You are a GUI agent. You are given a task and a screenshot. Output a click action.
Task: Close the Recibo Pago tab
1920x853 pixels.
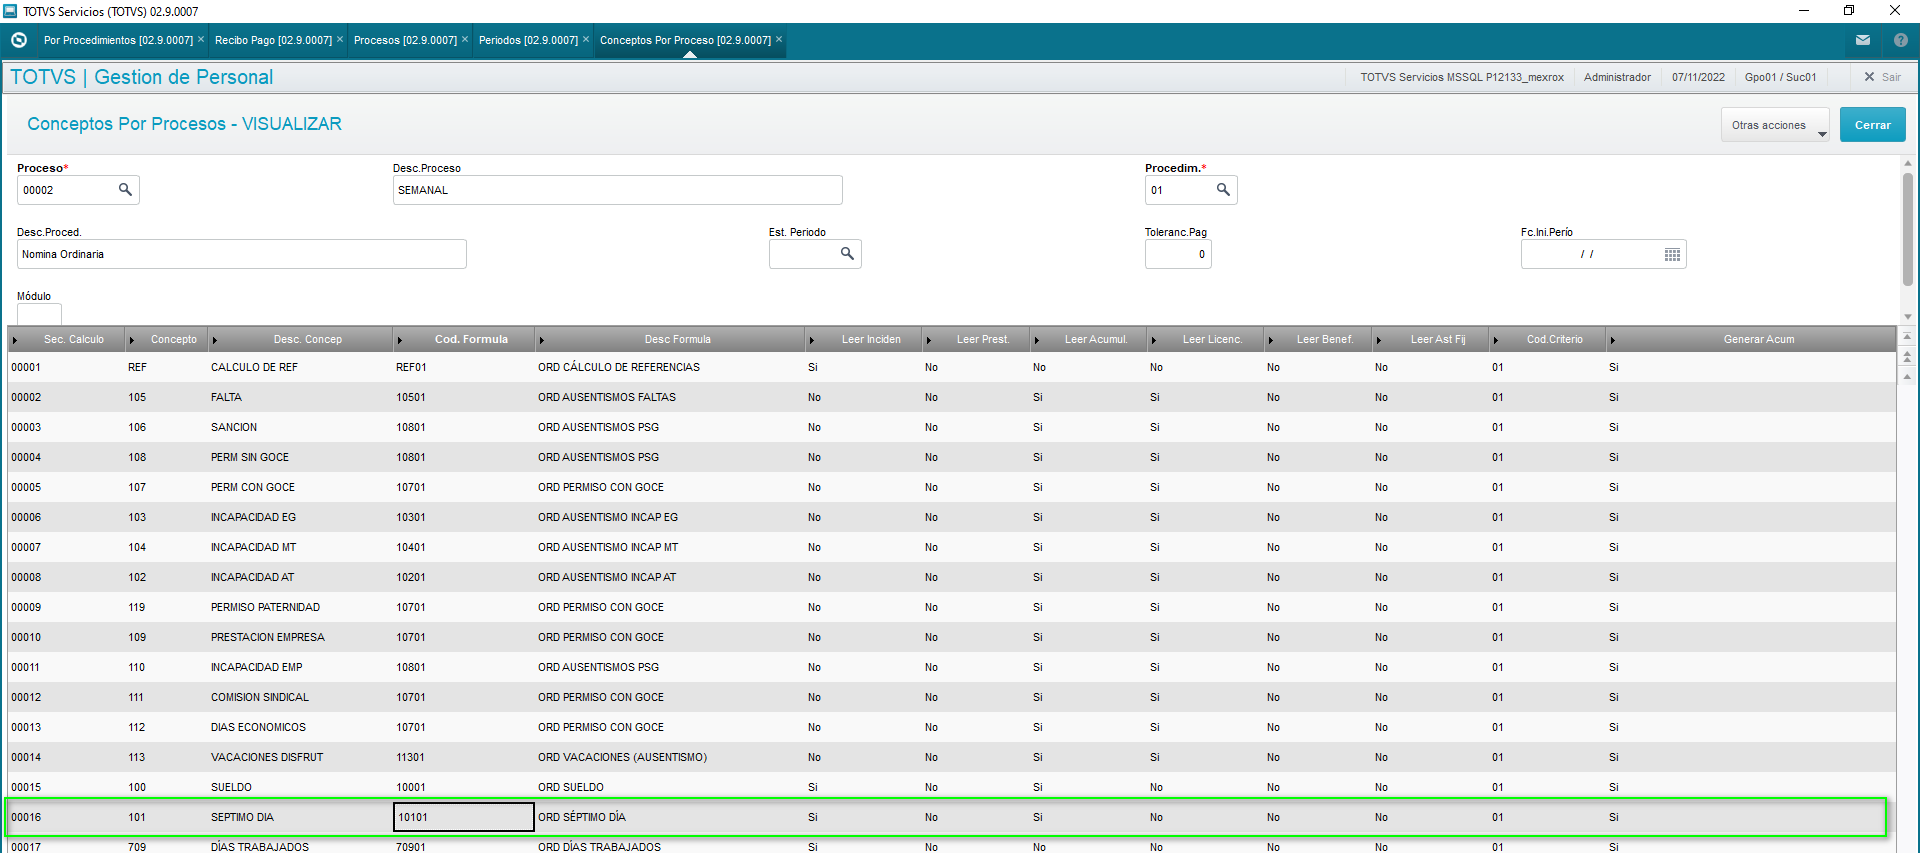click(340, 40)
